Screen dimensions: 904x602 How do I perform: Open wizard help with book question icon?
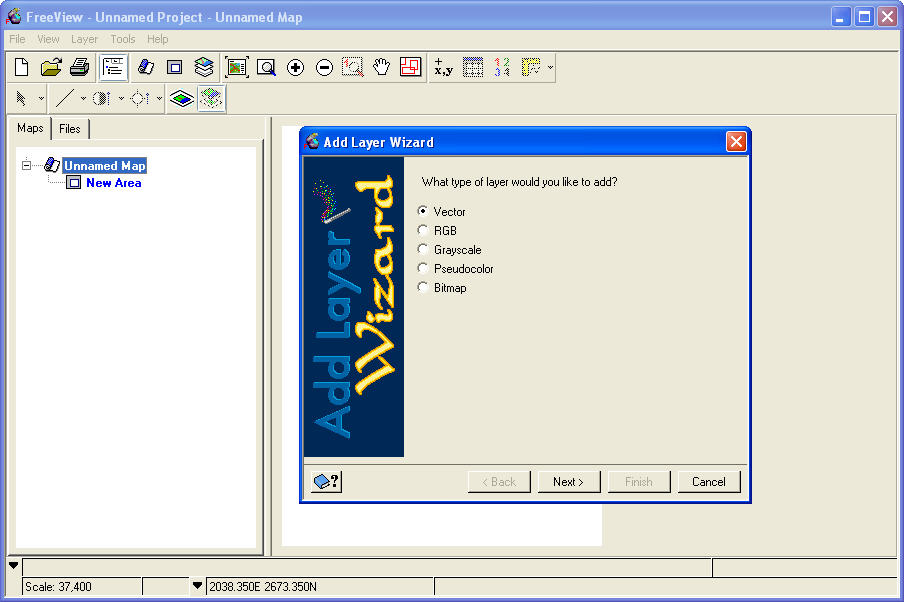(x=326, y=481)
